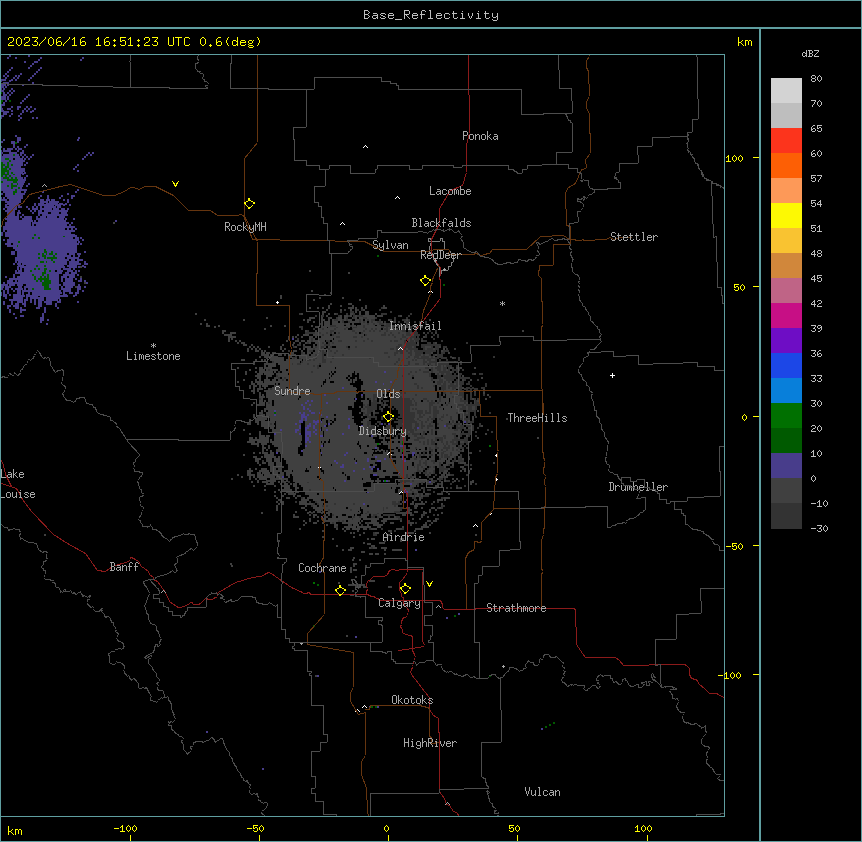862x842 pixels.
Task: Click the Innisfail label
Action: (x=415, y=326)
